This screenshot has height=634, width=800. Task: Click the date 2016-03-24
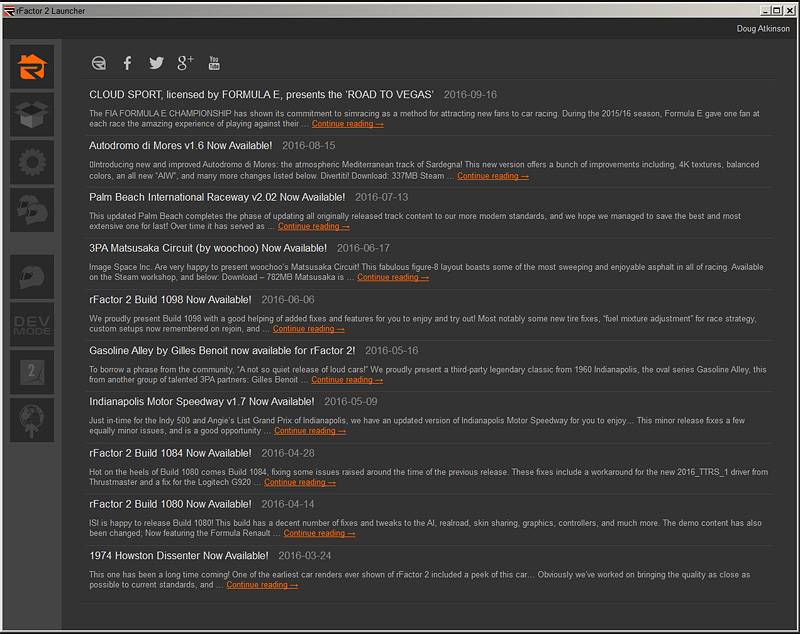pyautogui.click(x=305, y=555)
